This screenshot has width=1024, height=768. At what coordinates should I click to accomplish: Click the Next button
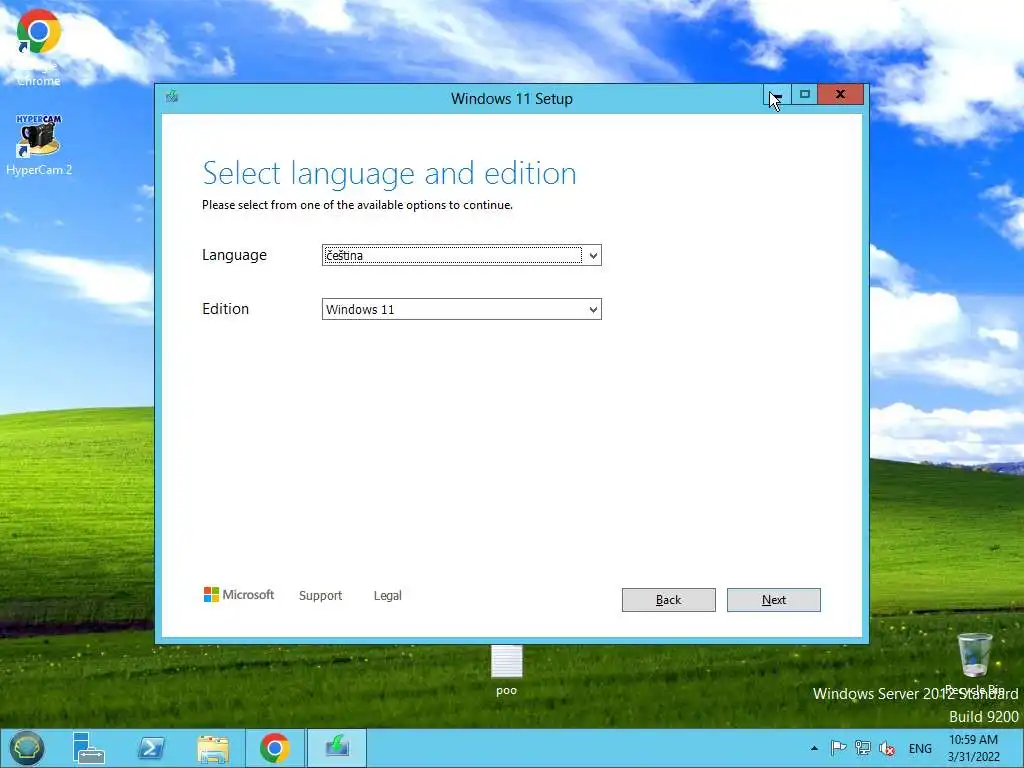coord(774,600)
